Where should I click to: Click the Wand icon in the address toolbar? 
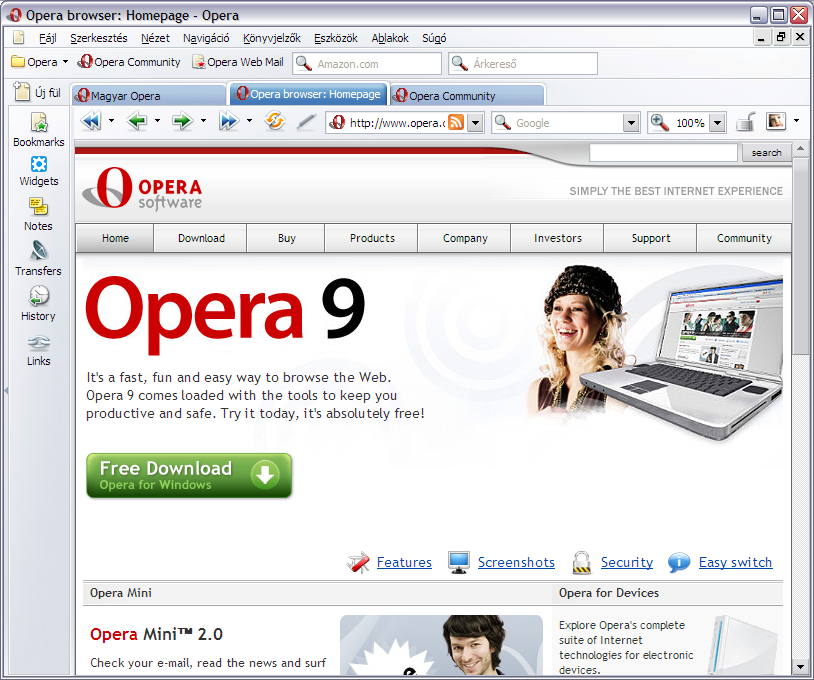[x=306, y=122]
